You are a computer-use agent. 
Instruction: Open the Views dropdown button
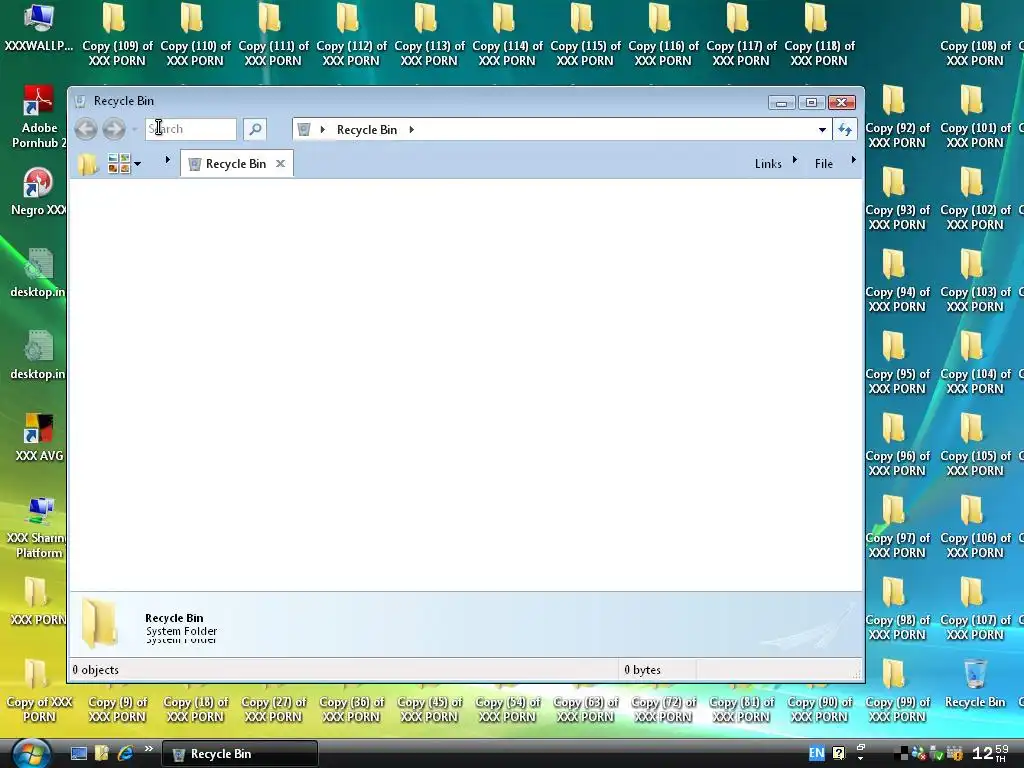coord(123,163)
